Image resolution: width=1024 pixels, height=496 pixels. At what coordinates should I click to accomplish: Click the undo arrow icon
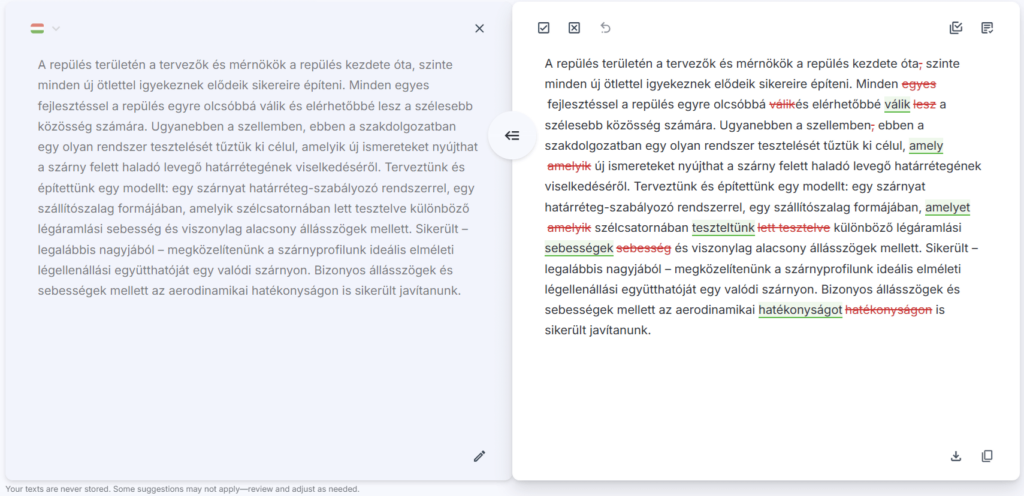(605, 28)
